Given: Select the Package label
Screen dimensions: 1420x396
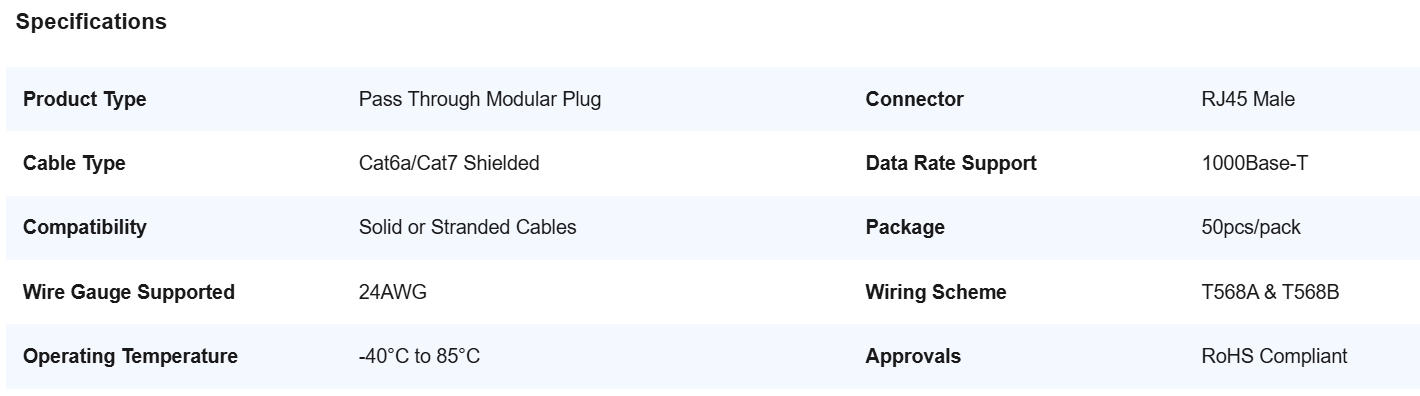Looking at the screenshot, I should click(905, 227).
